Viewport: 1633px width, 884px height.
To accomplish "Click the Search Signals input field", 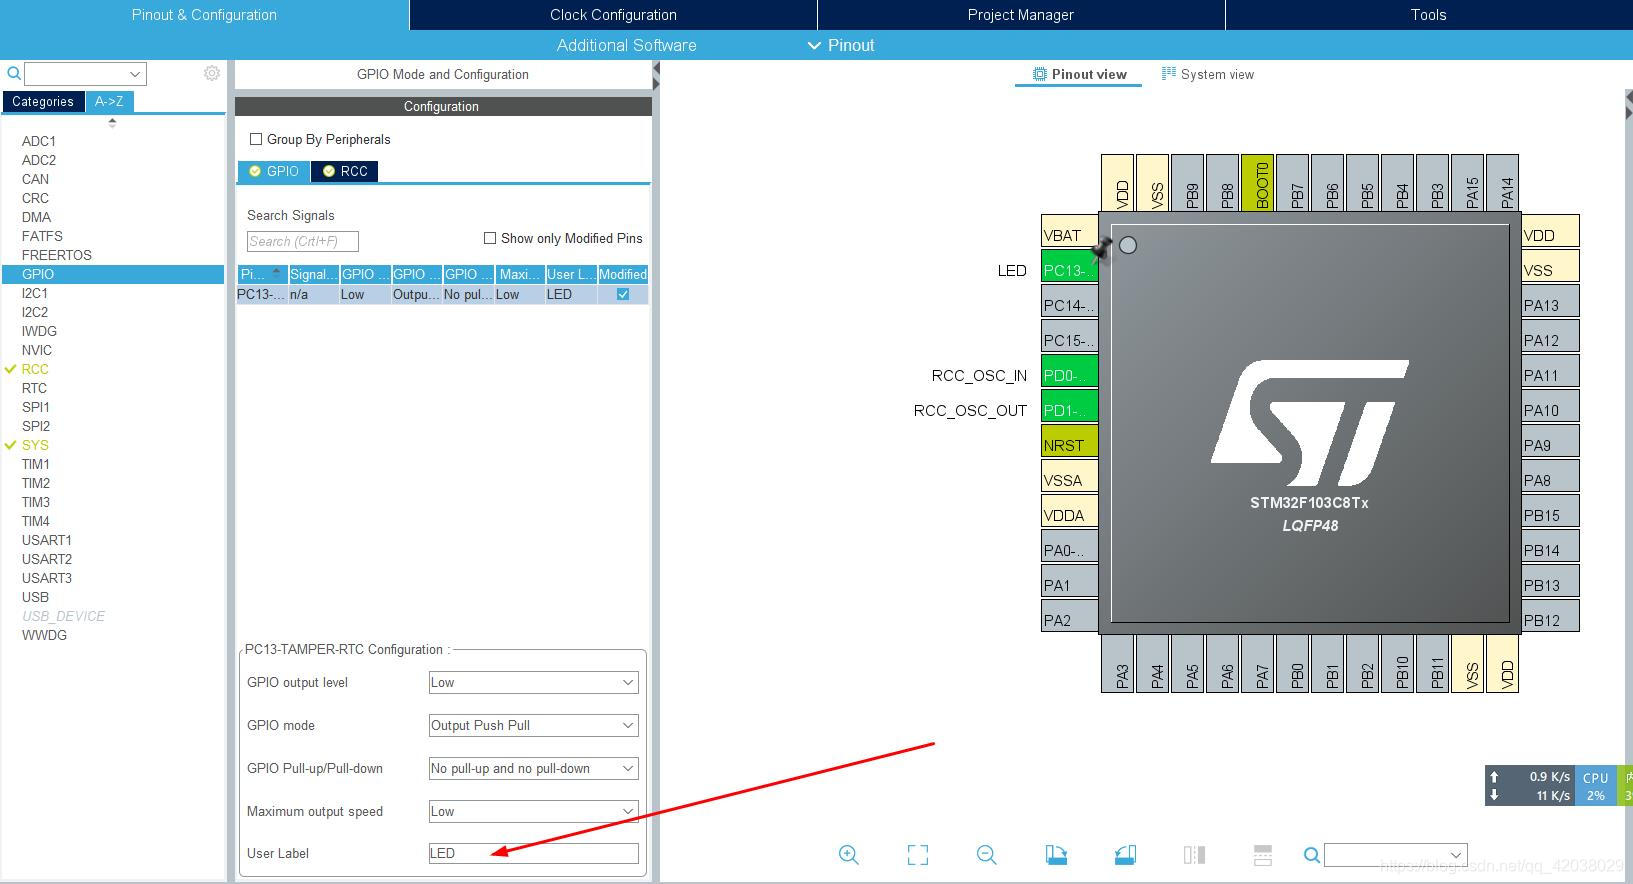I will (x=302, y=241).
